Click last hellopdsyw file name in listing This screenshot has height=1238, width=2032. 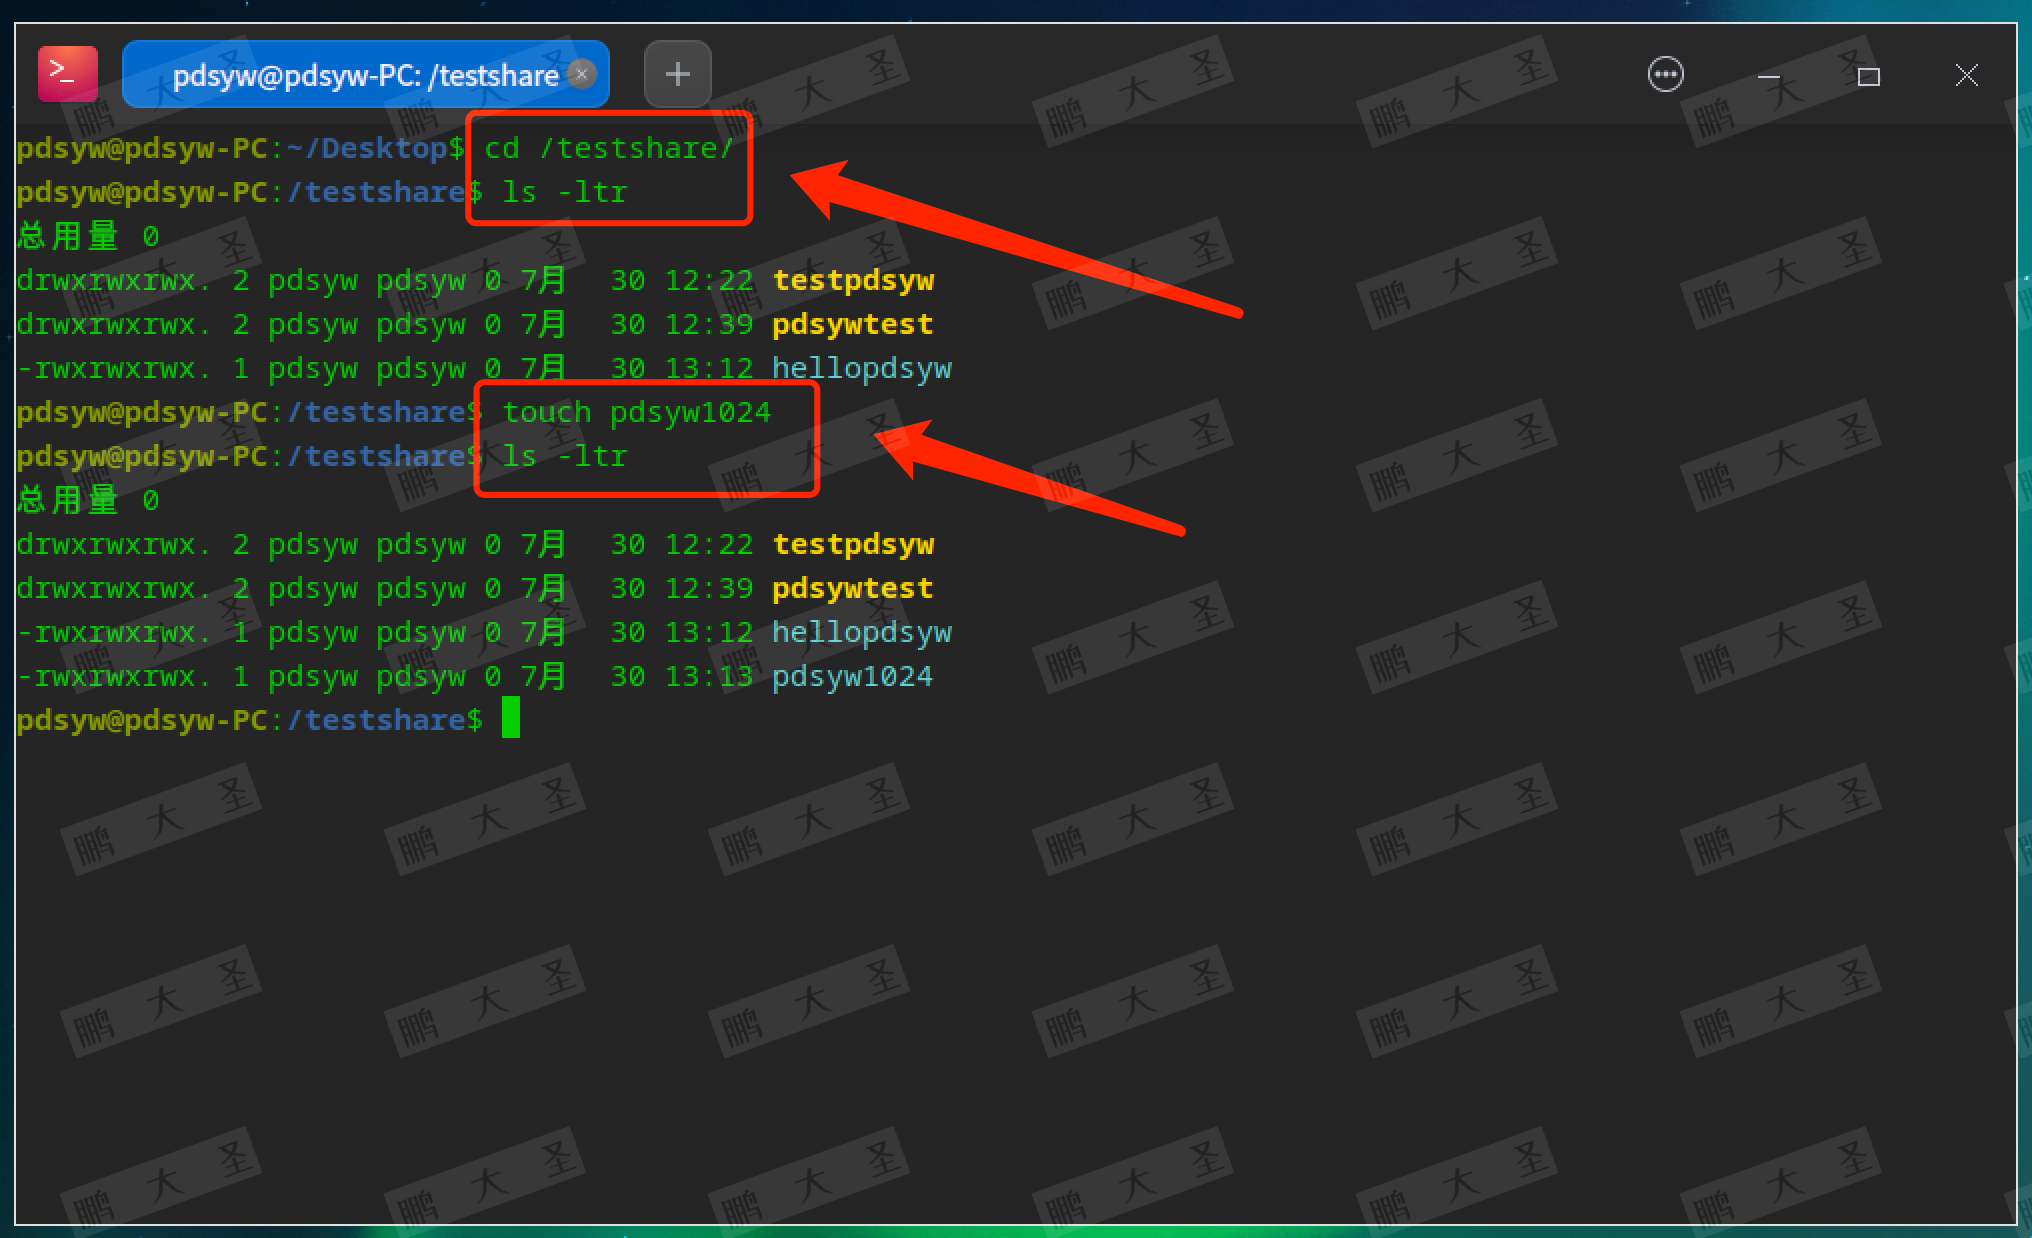[861, 632]
